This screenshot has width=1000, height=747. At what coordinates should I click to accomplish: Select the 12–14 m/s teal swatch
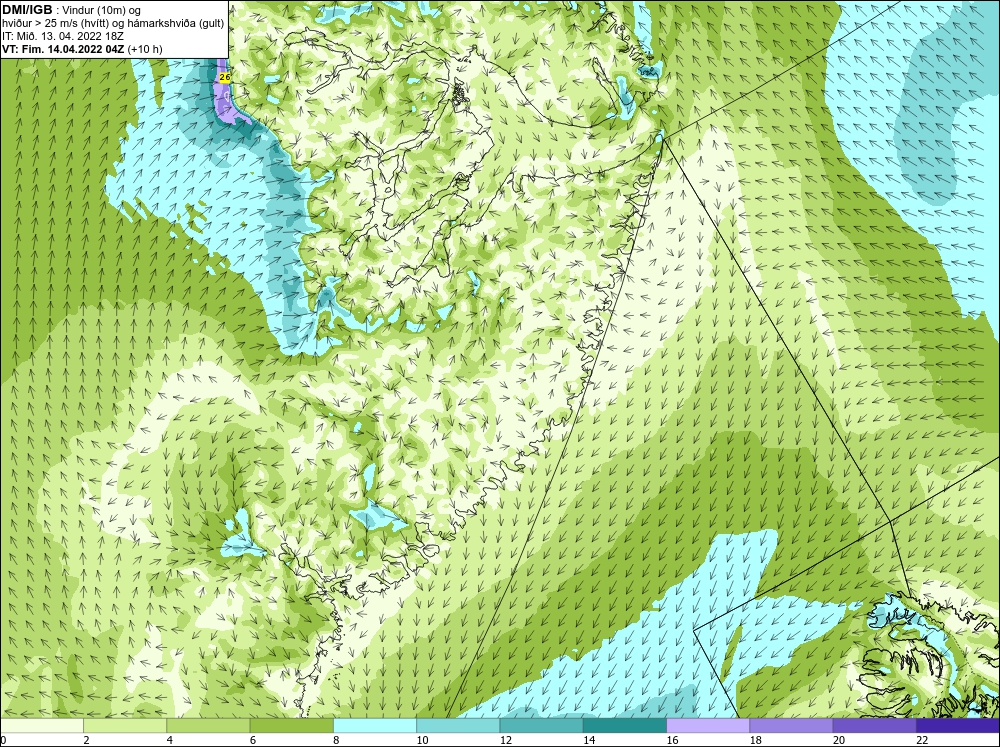541,726
